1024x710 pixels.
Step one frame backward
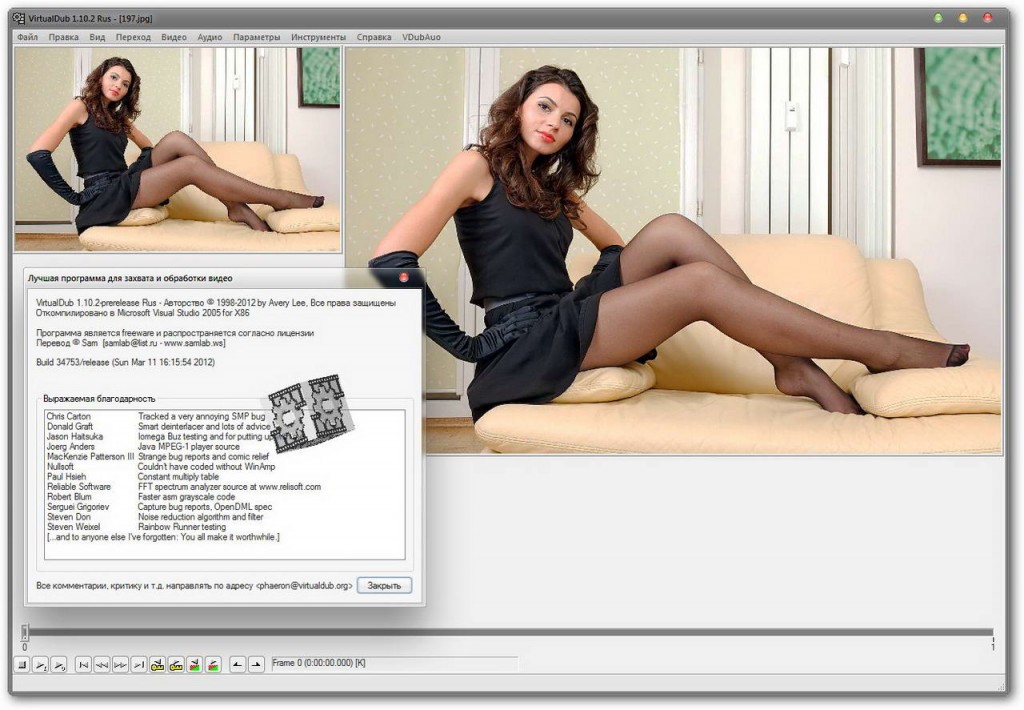pos(102,665)
